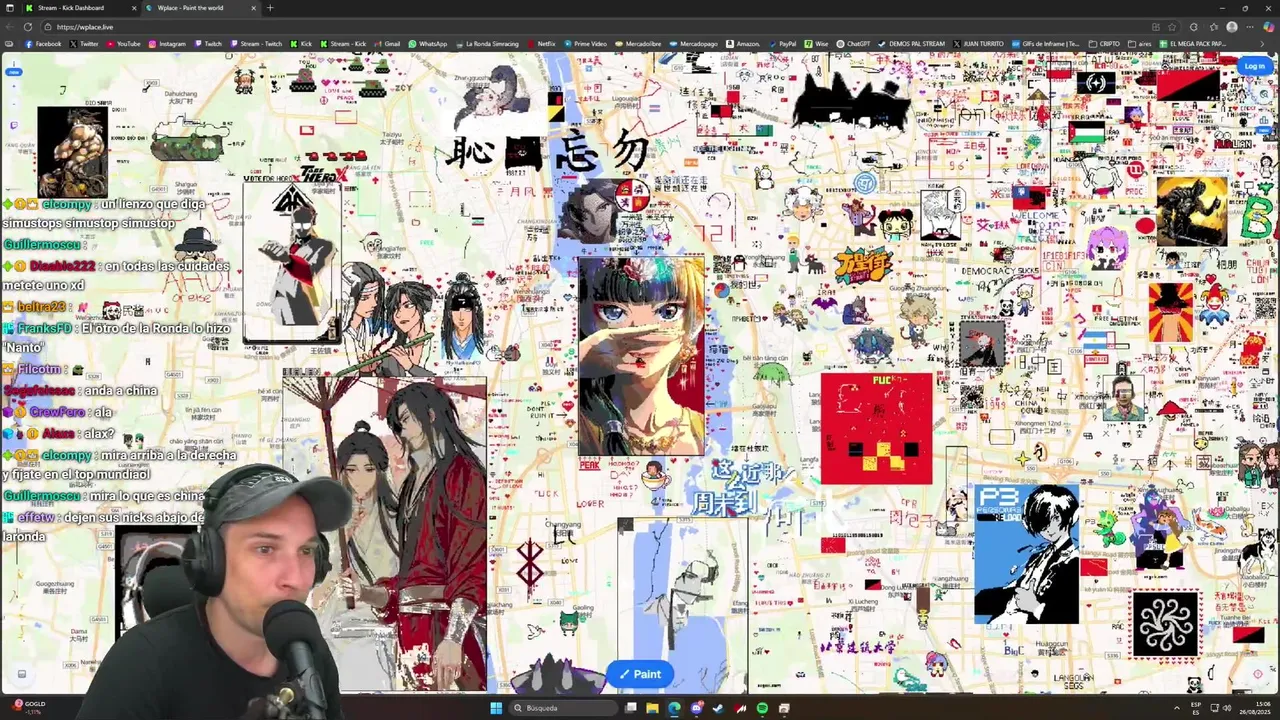1280x720 pixels.
Task: Open DEMOS PAL STREAM bookmark
Action: coord(911,44)
